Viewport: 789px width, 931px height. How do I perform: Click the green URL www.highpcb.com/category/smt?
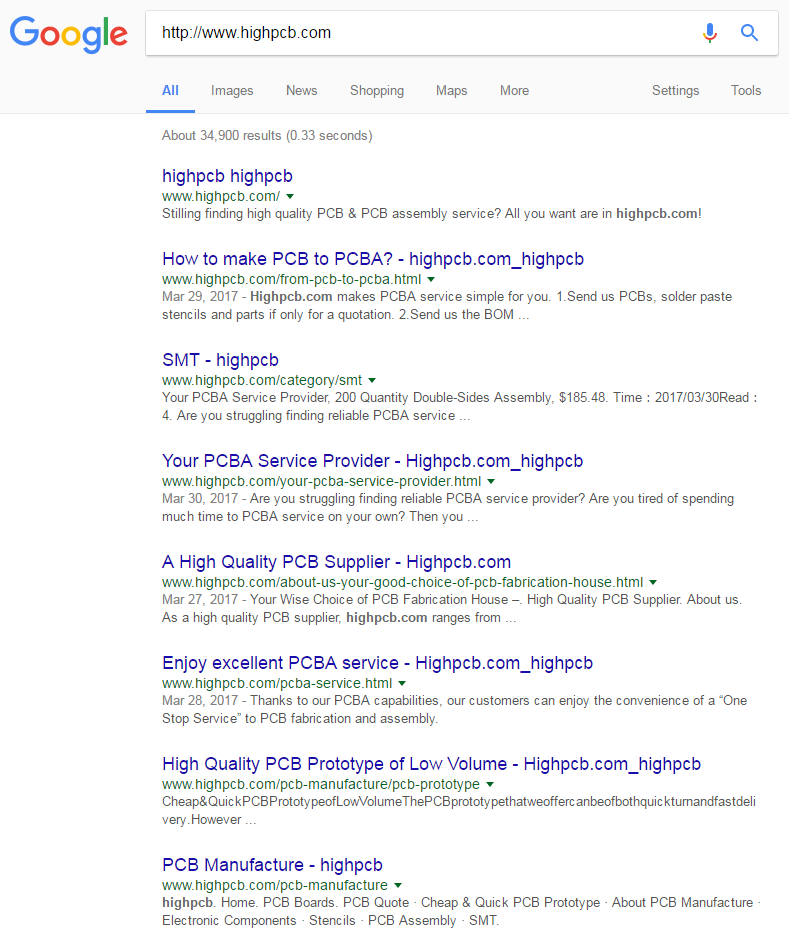click(262, 381)
